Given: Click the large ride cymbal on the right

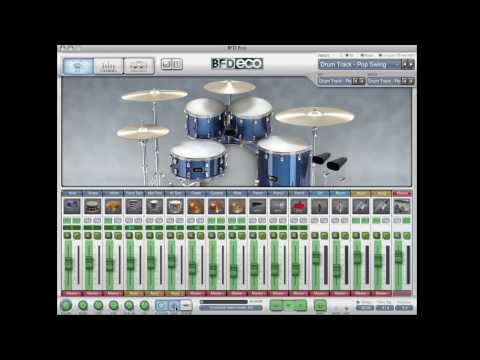Looking at the screenshot, I should pos(314,116).
